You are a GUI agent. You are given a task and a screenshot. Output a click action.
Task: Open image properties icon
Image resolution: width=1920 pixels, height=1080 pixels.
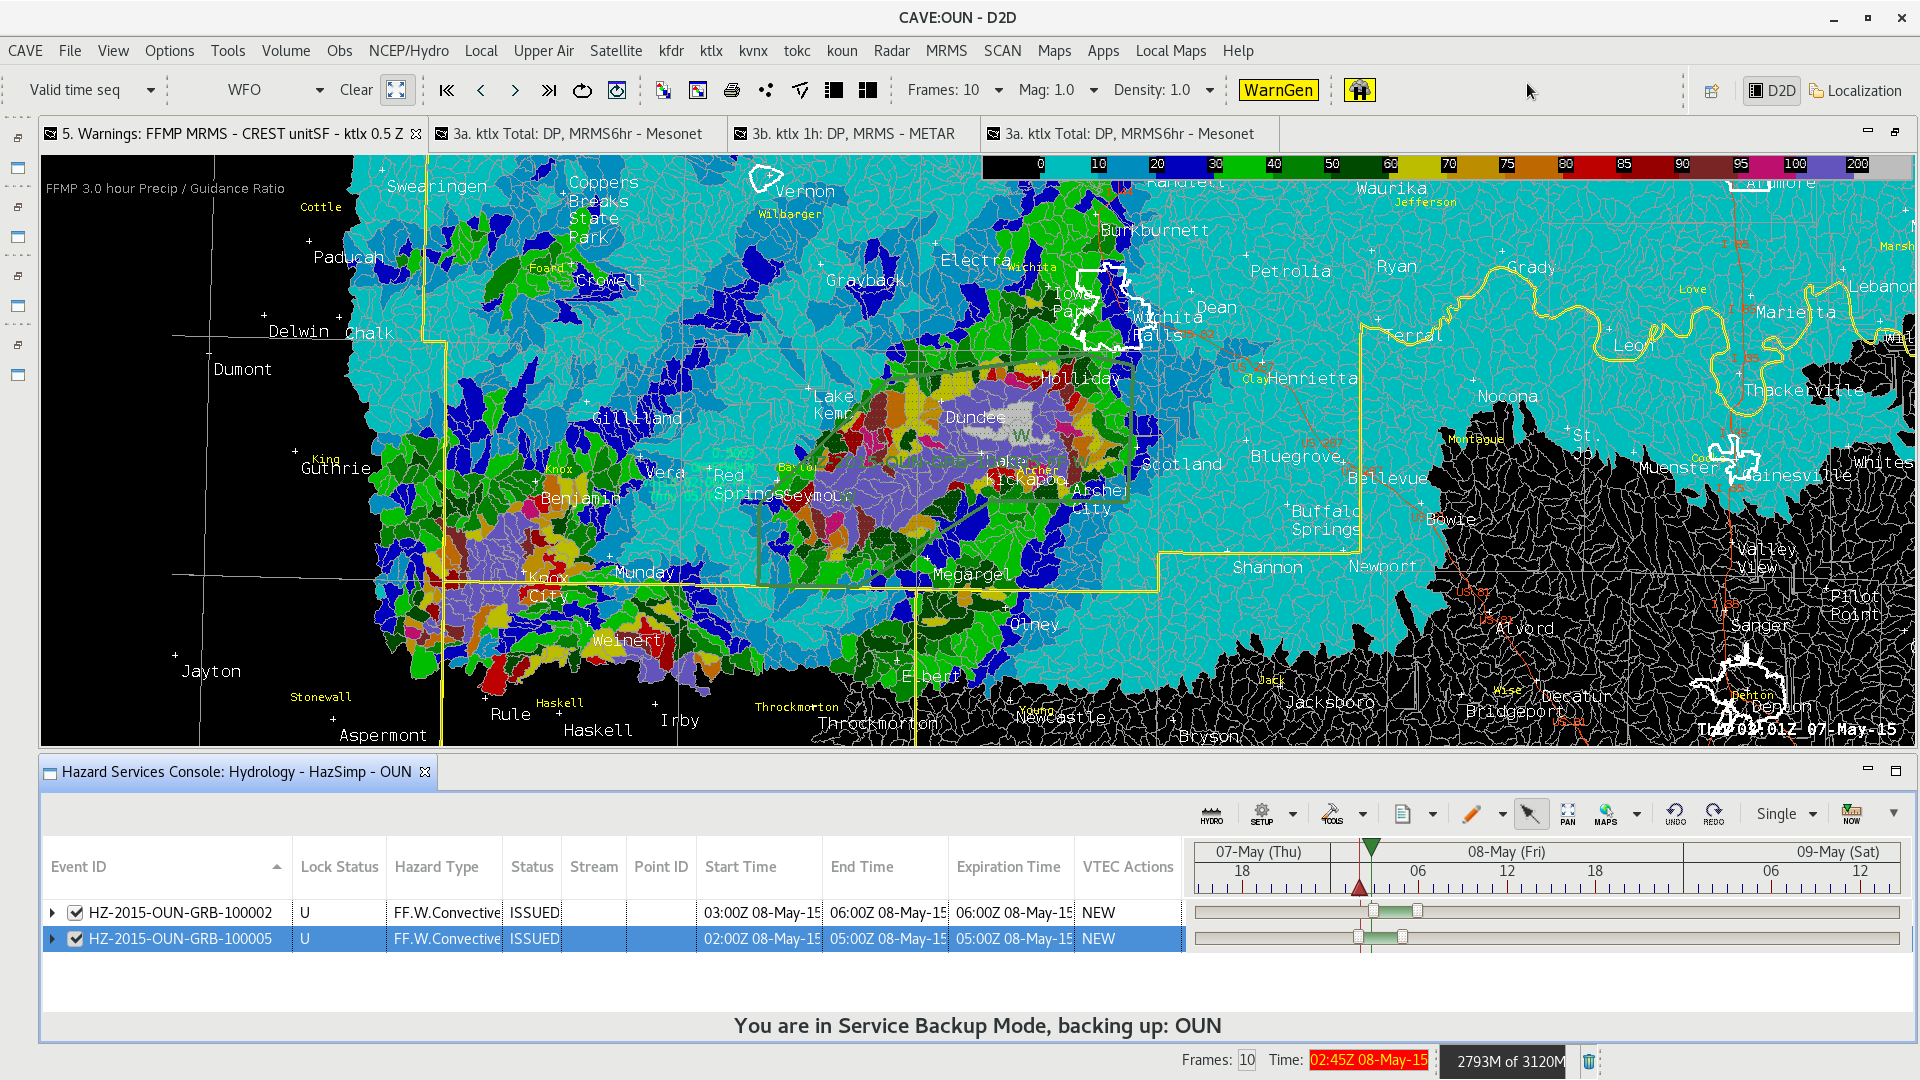[x=698, y=90]
